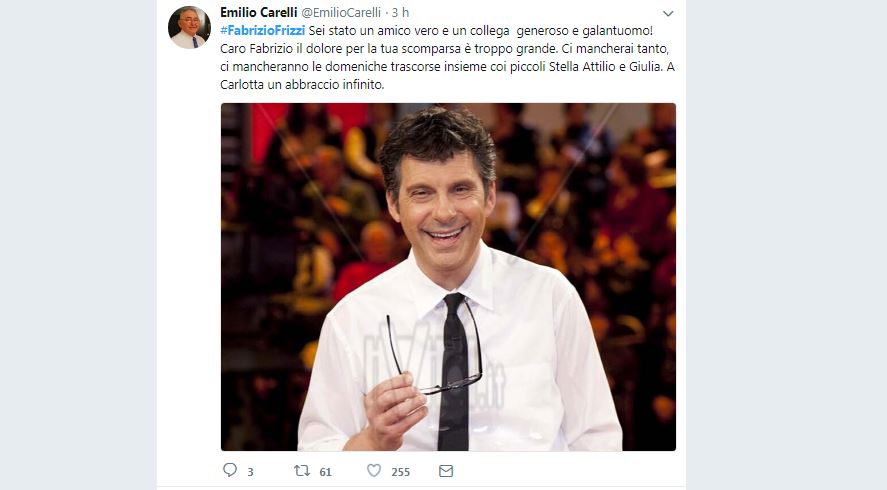The image size is (887, 490).
Task: Open Emilio Carelli's profile avatar
Action: [189, 27]
